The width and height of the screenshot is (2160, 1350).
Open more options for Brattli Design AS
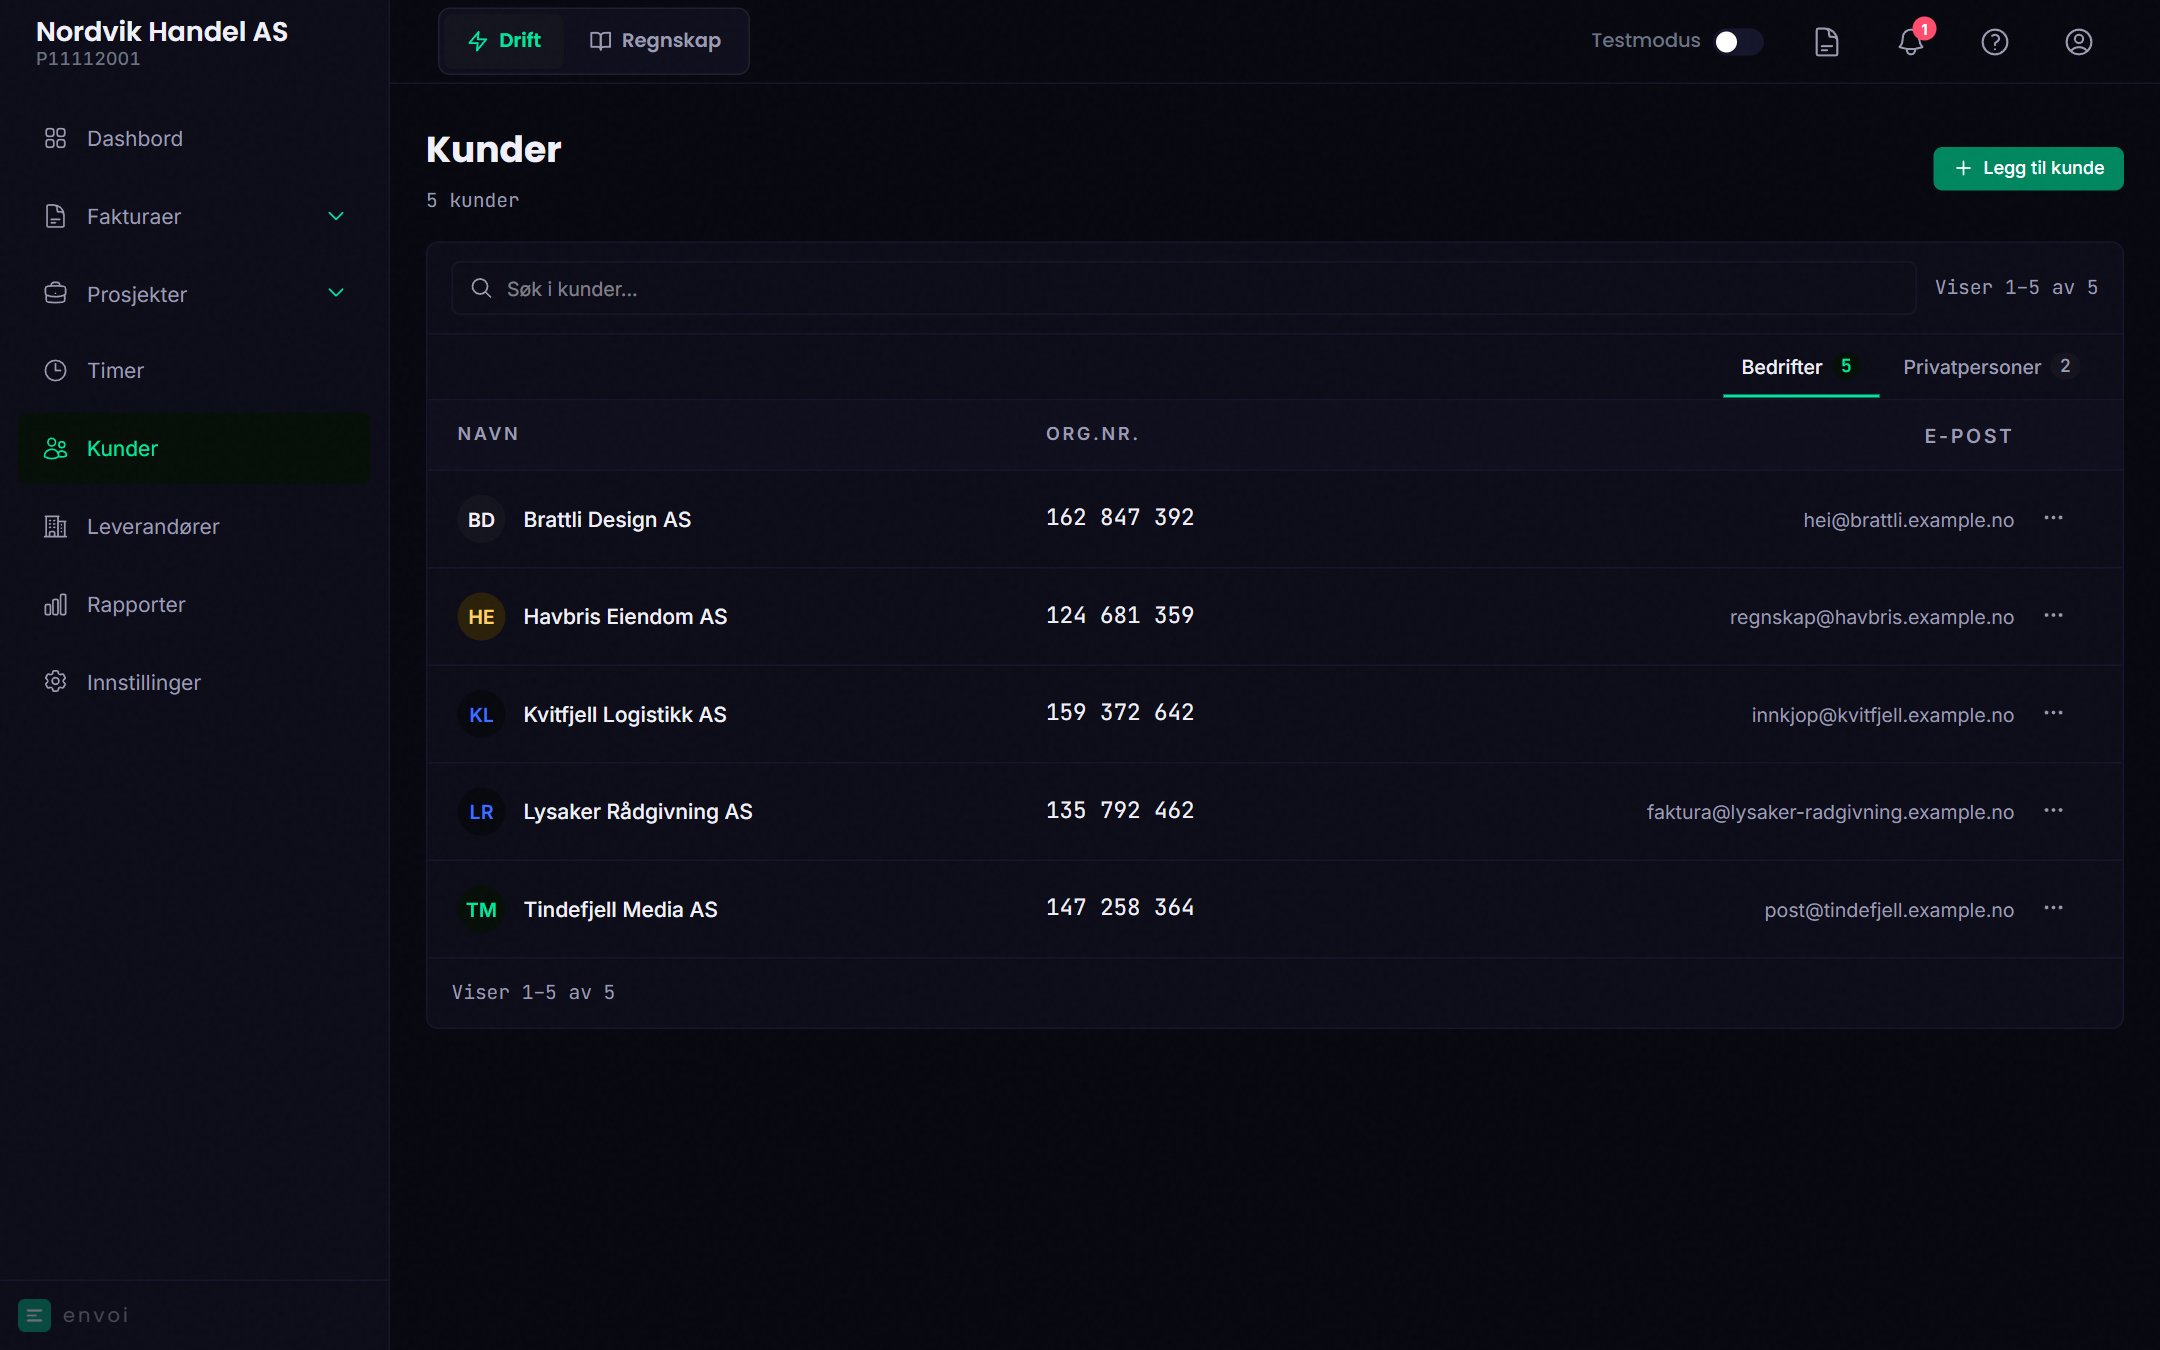click(x=2053, y=518)
